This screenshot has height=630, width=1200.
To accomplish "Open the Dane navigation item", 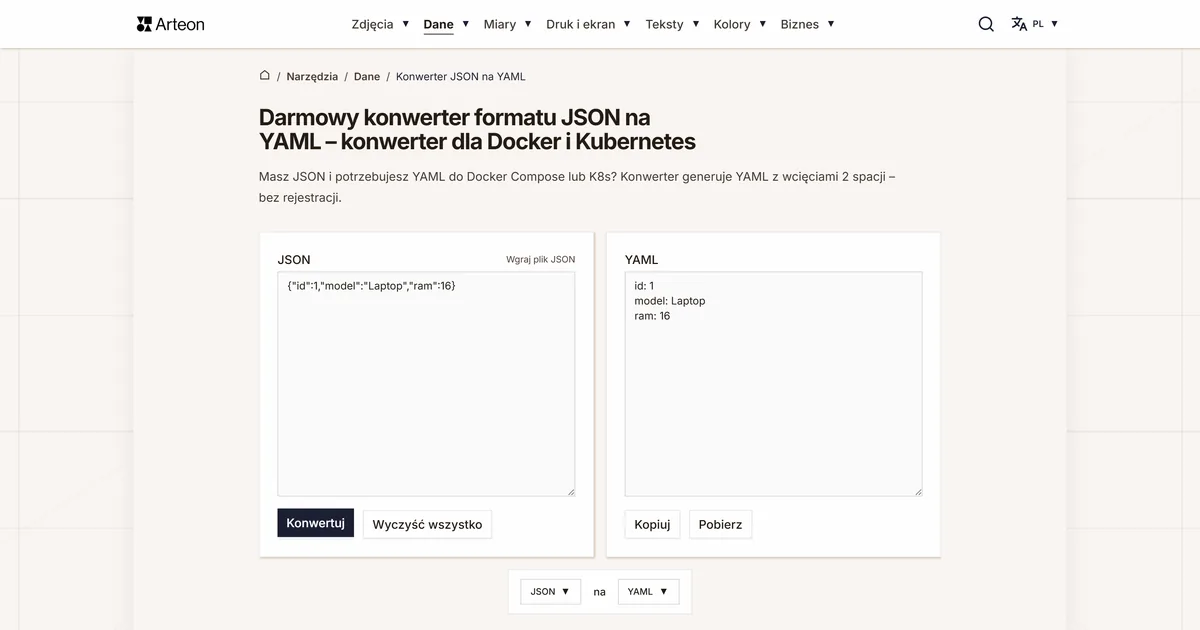I will [x=438, y=24].
